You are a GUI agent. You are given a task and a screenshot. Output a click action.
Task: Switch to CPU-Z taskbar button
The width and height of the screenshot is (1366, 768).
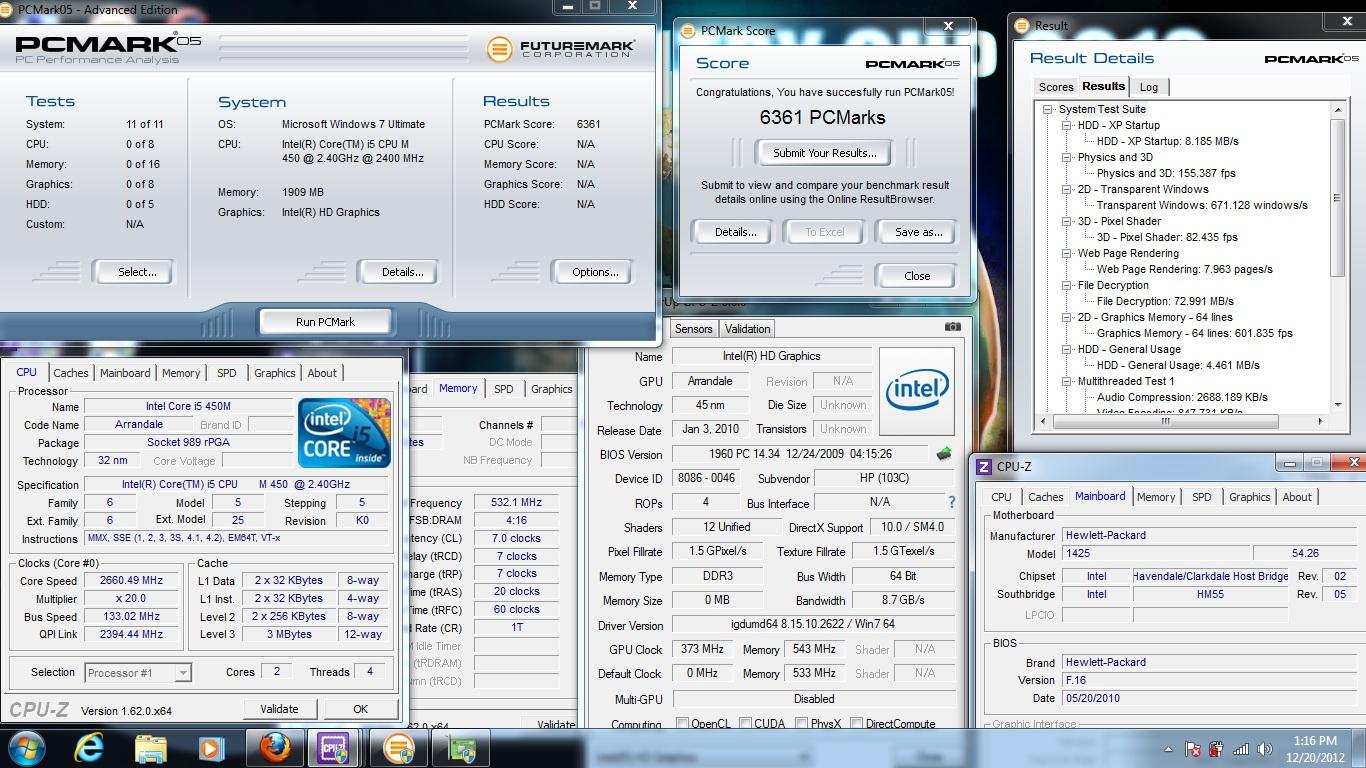pos(334,748)
